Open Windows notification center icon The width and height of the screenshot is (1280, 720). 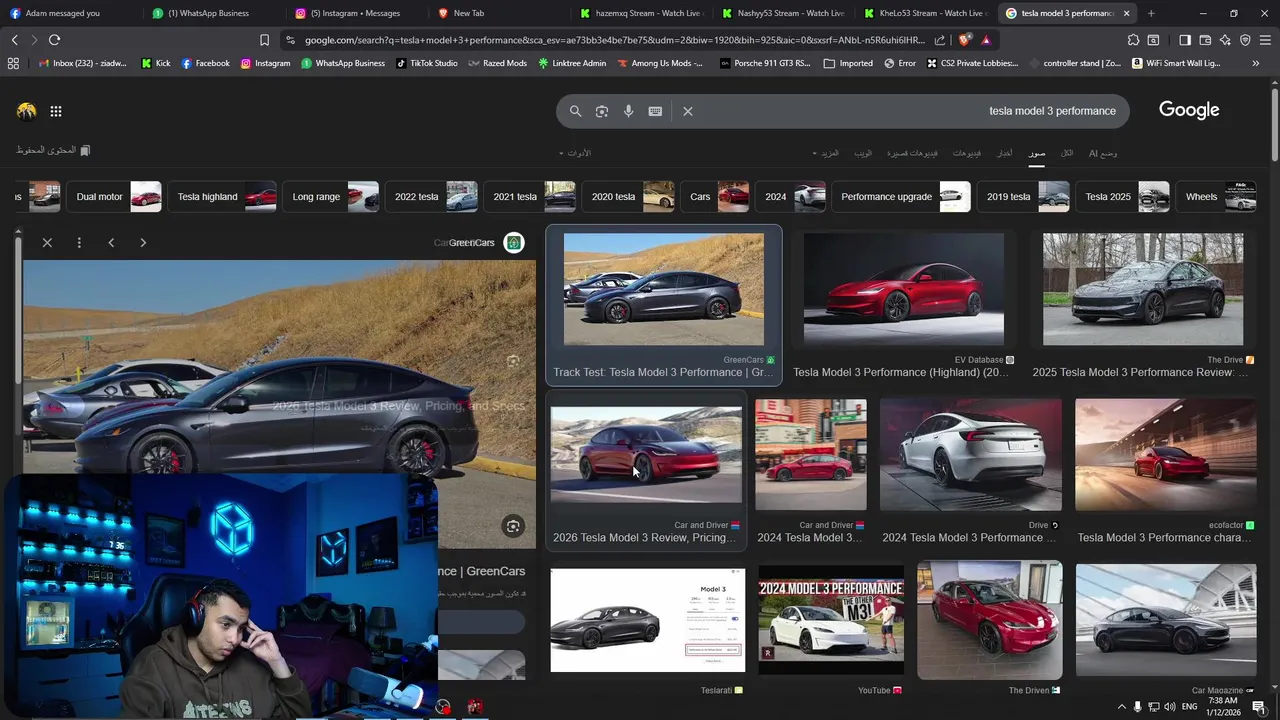pos(1259,706)
